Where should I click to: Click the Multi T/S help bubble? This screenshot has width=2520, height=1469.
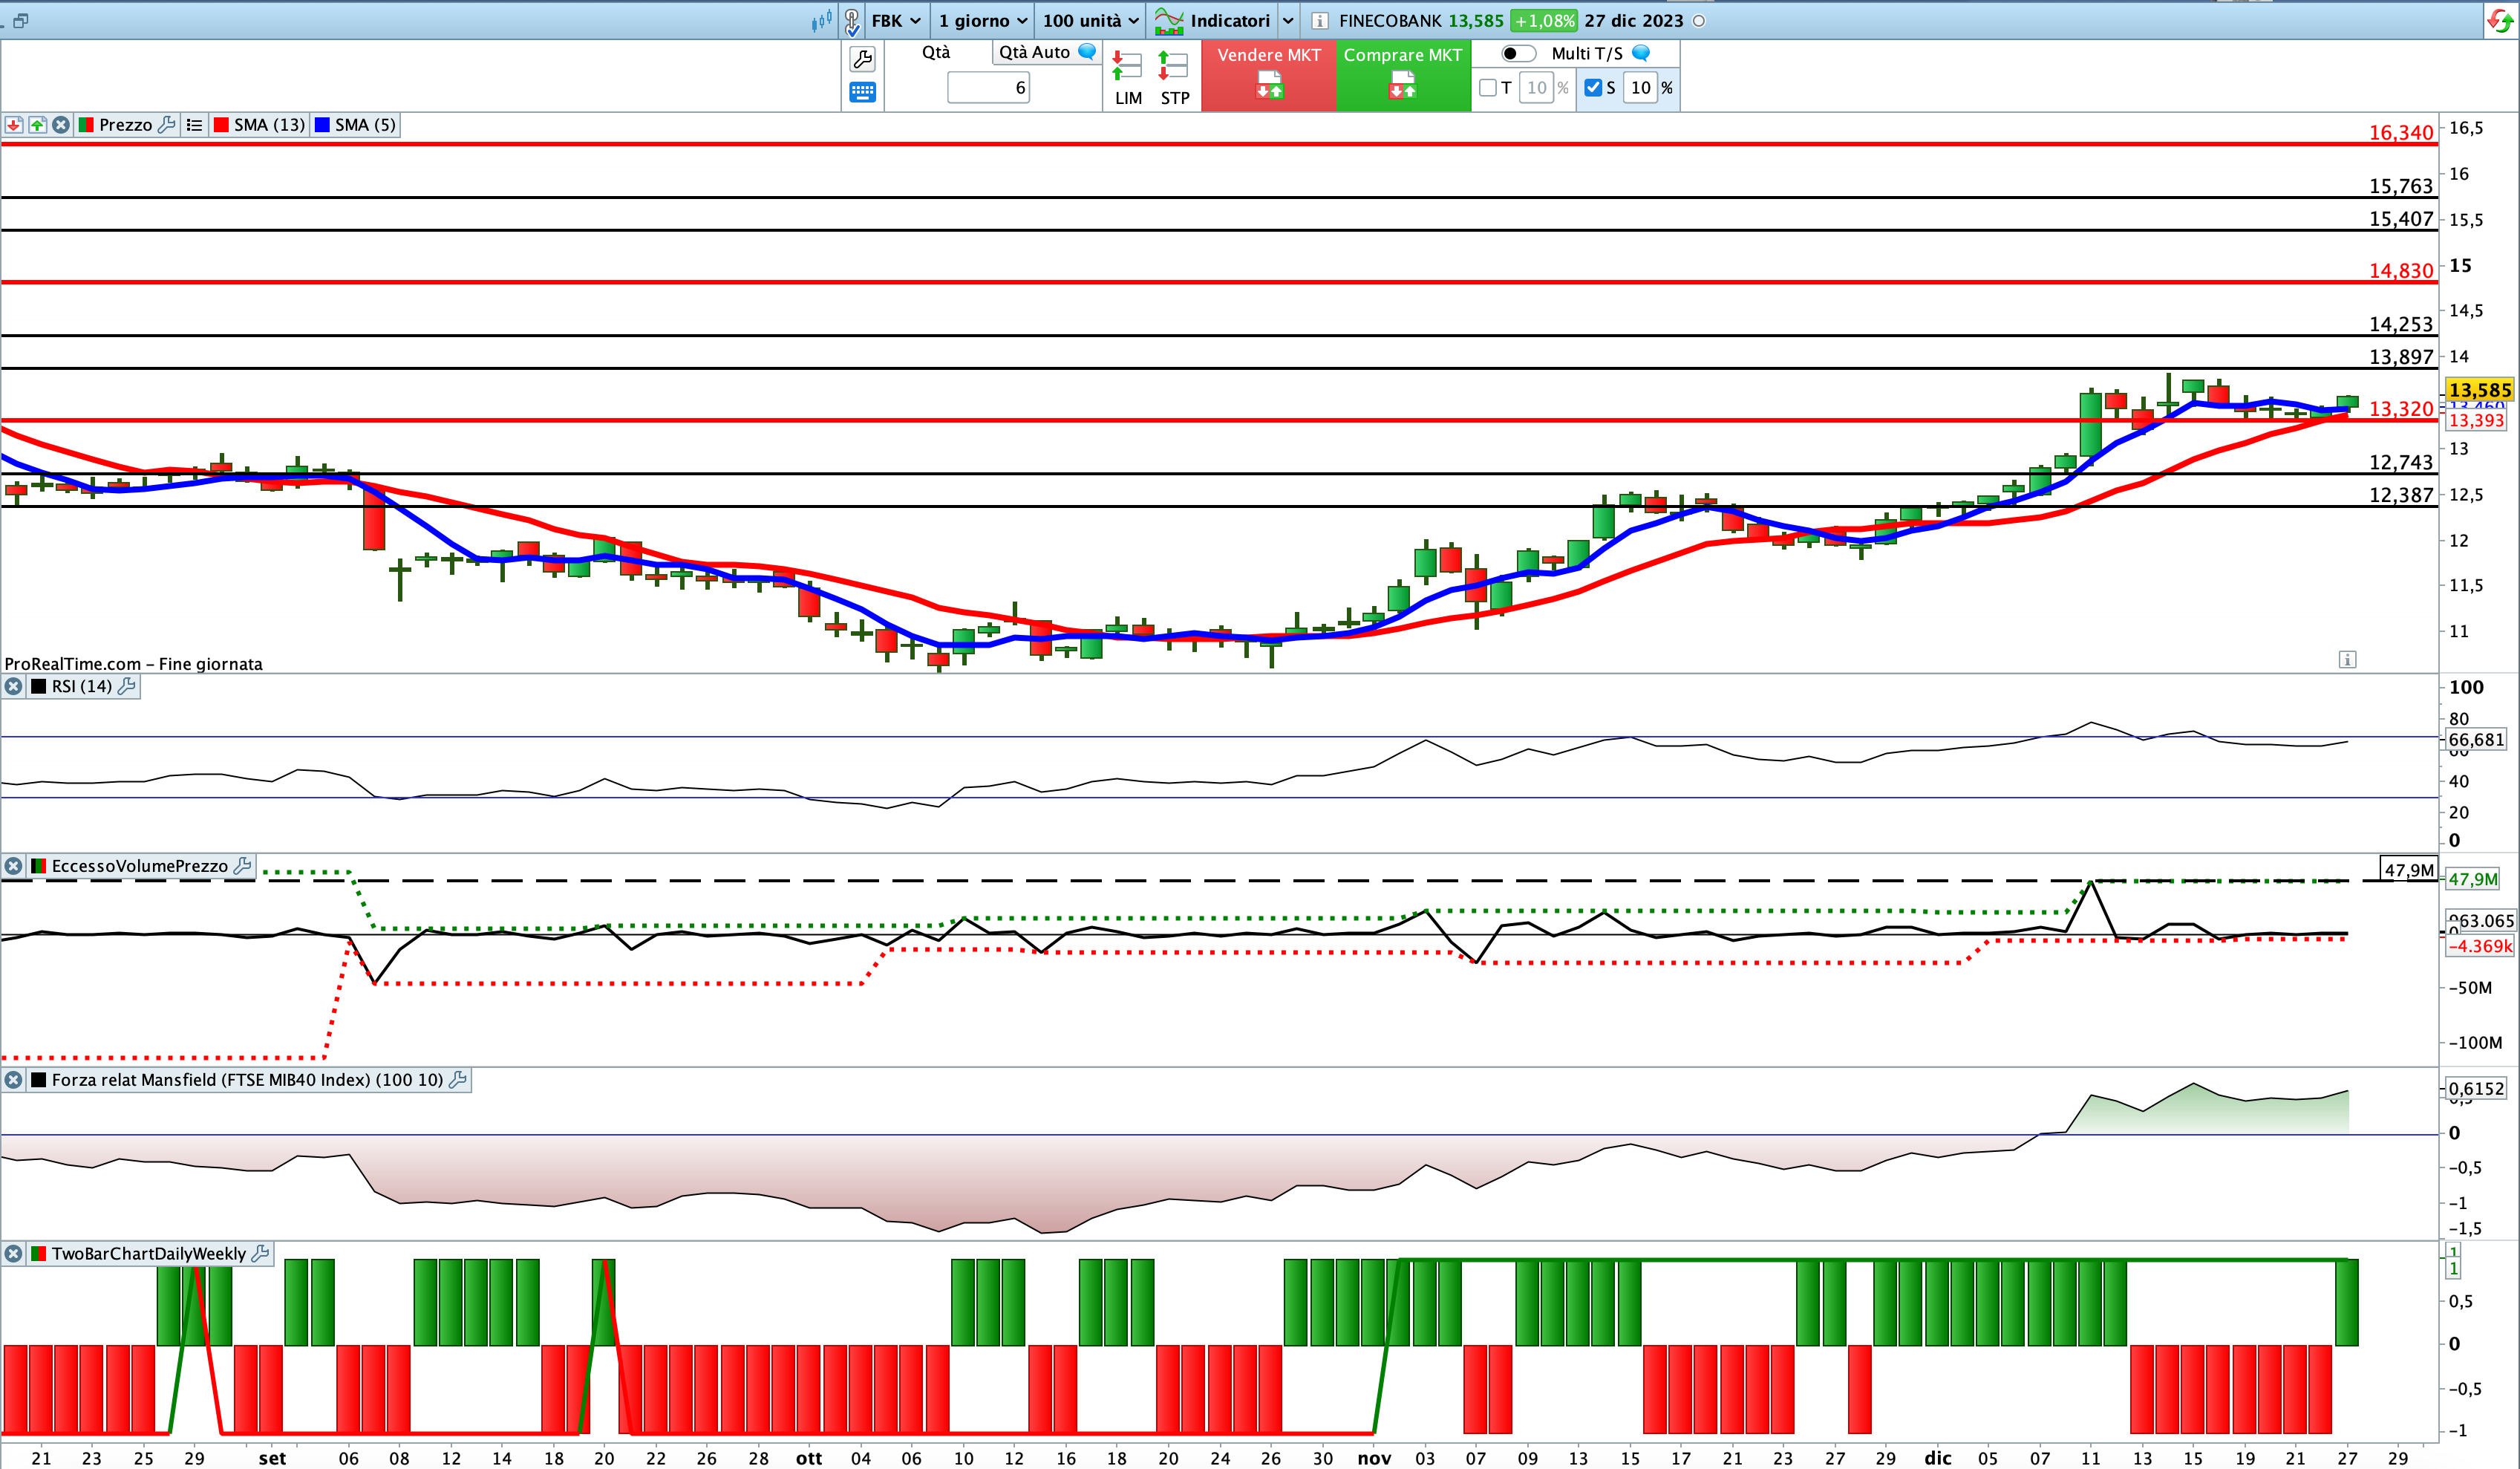(1641, 53)
